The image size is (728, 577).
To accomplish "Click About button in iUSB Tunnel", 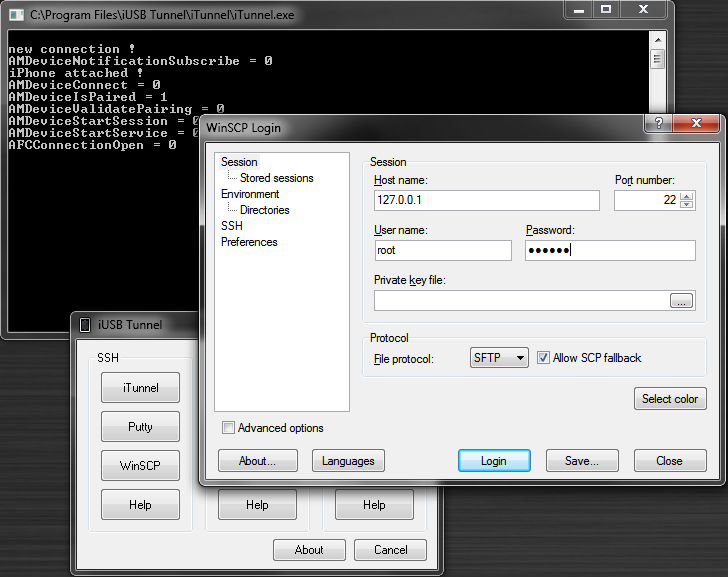I will click(x=309, y=550).
